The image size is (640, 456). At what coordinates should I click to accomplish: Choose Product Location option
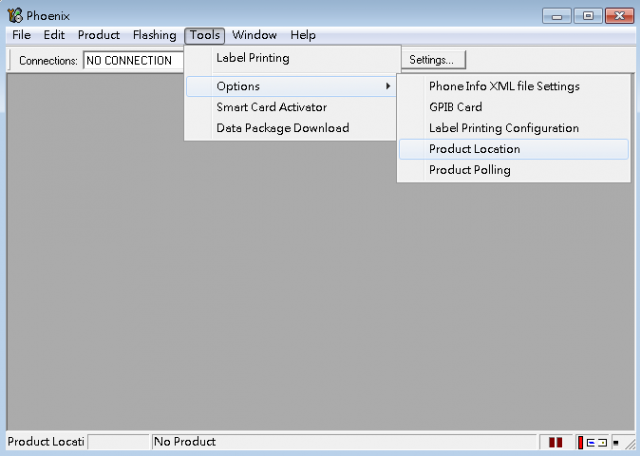click(x=513, y=149)
